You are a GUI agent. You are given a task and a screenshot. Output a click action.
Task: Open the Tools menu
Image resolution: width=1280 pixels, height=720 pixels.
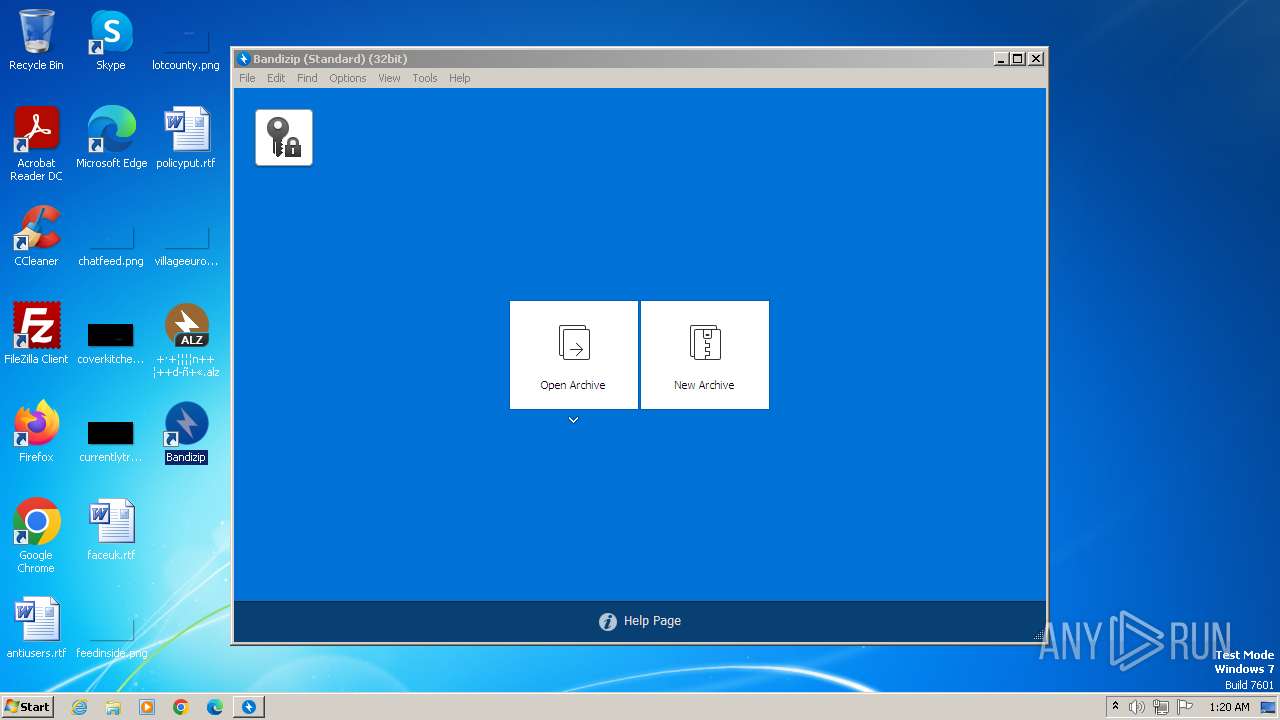(x=425, y=78)
